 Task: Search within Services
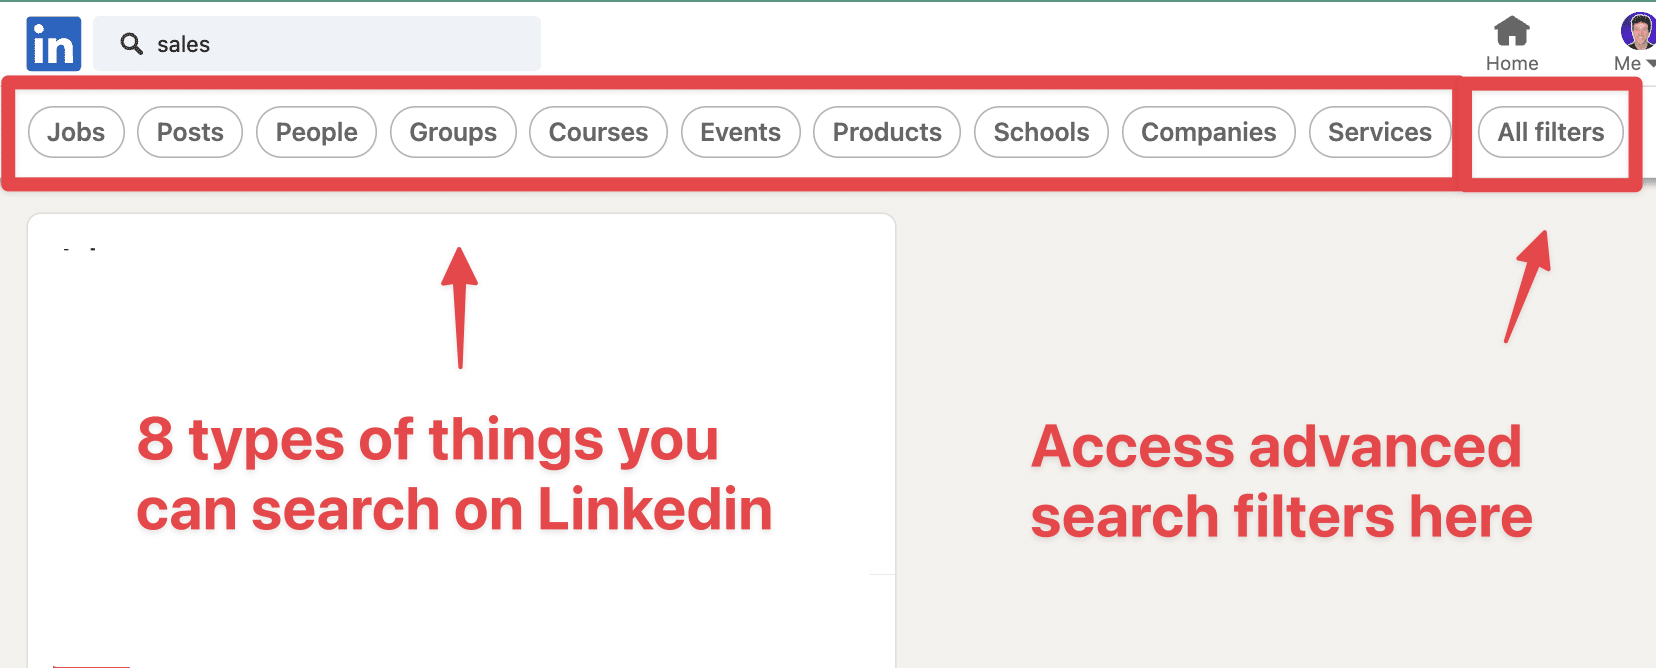[x=1380, y=131]
